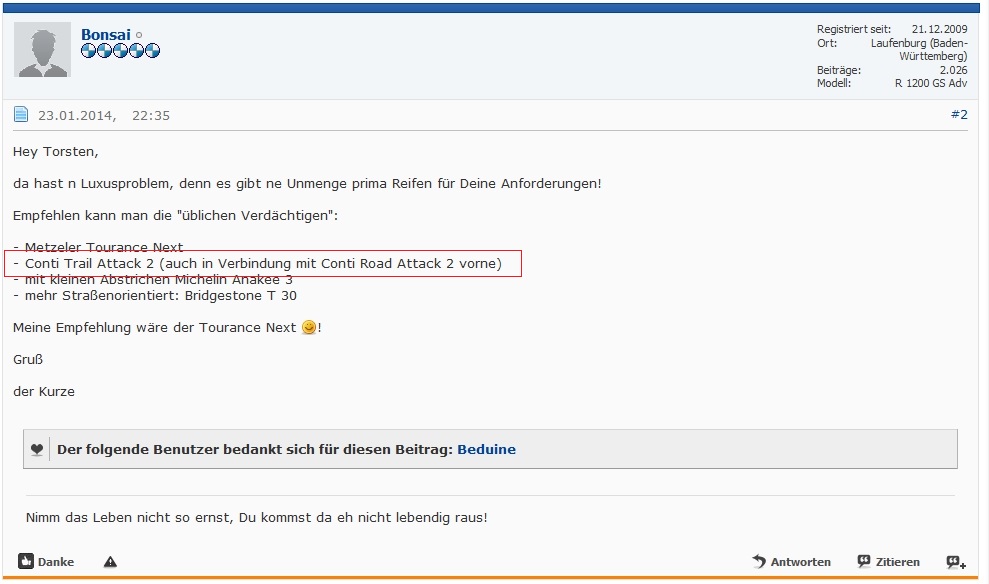
Task: Toggle the multi-quote plus icon
Action: tap(956, 562)
